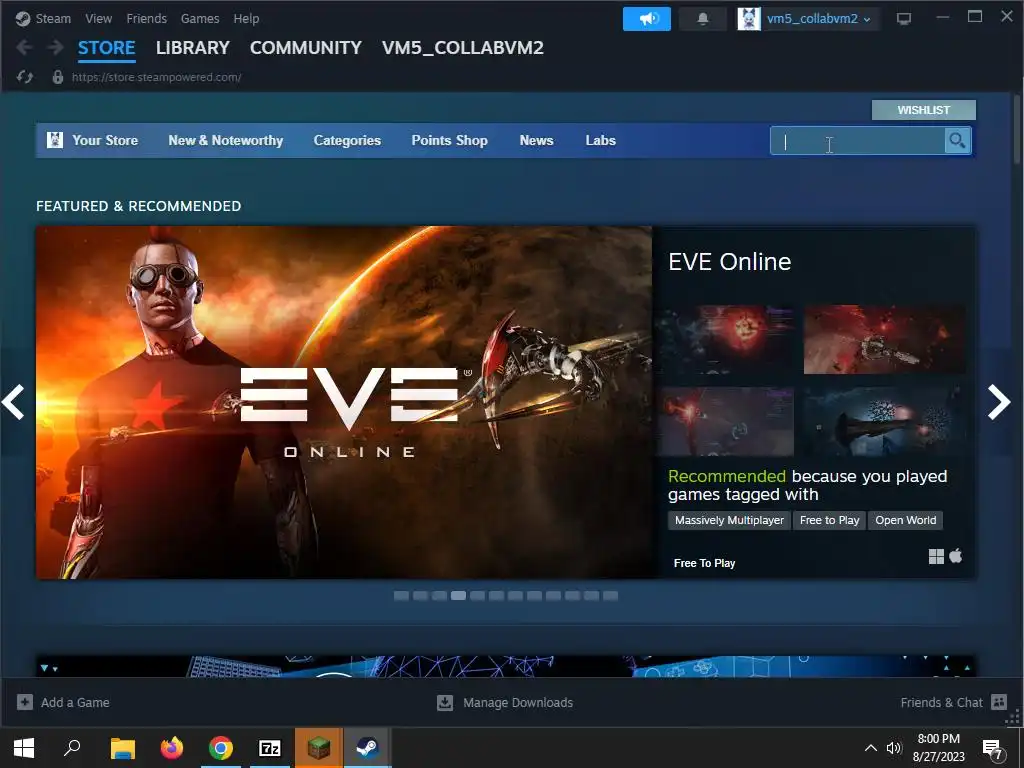Switch to Big Picture mode monitor icon
This screenshot has width=1024, height=768.
click(x=904, y=19)
